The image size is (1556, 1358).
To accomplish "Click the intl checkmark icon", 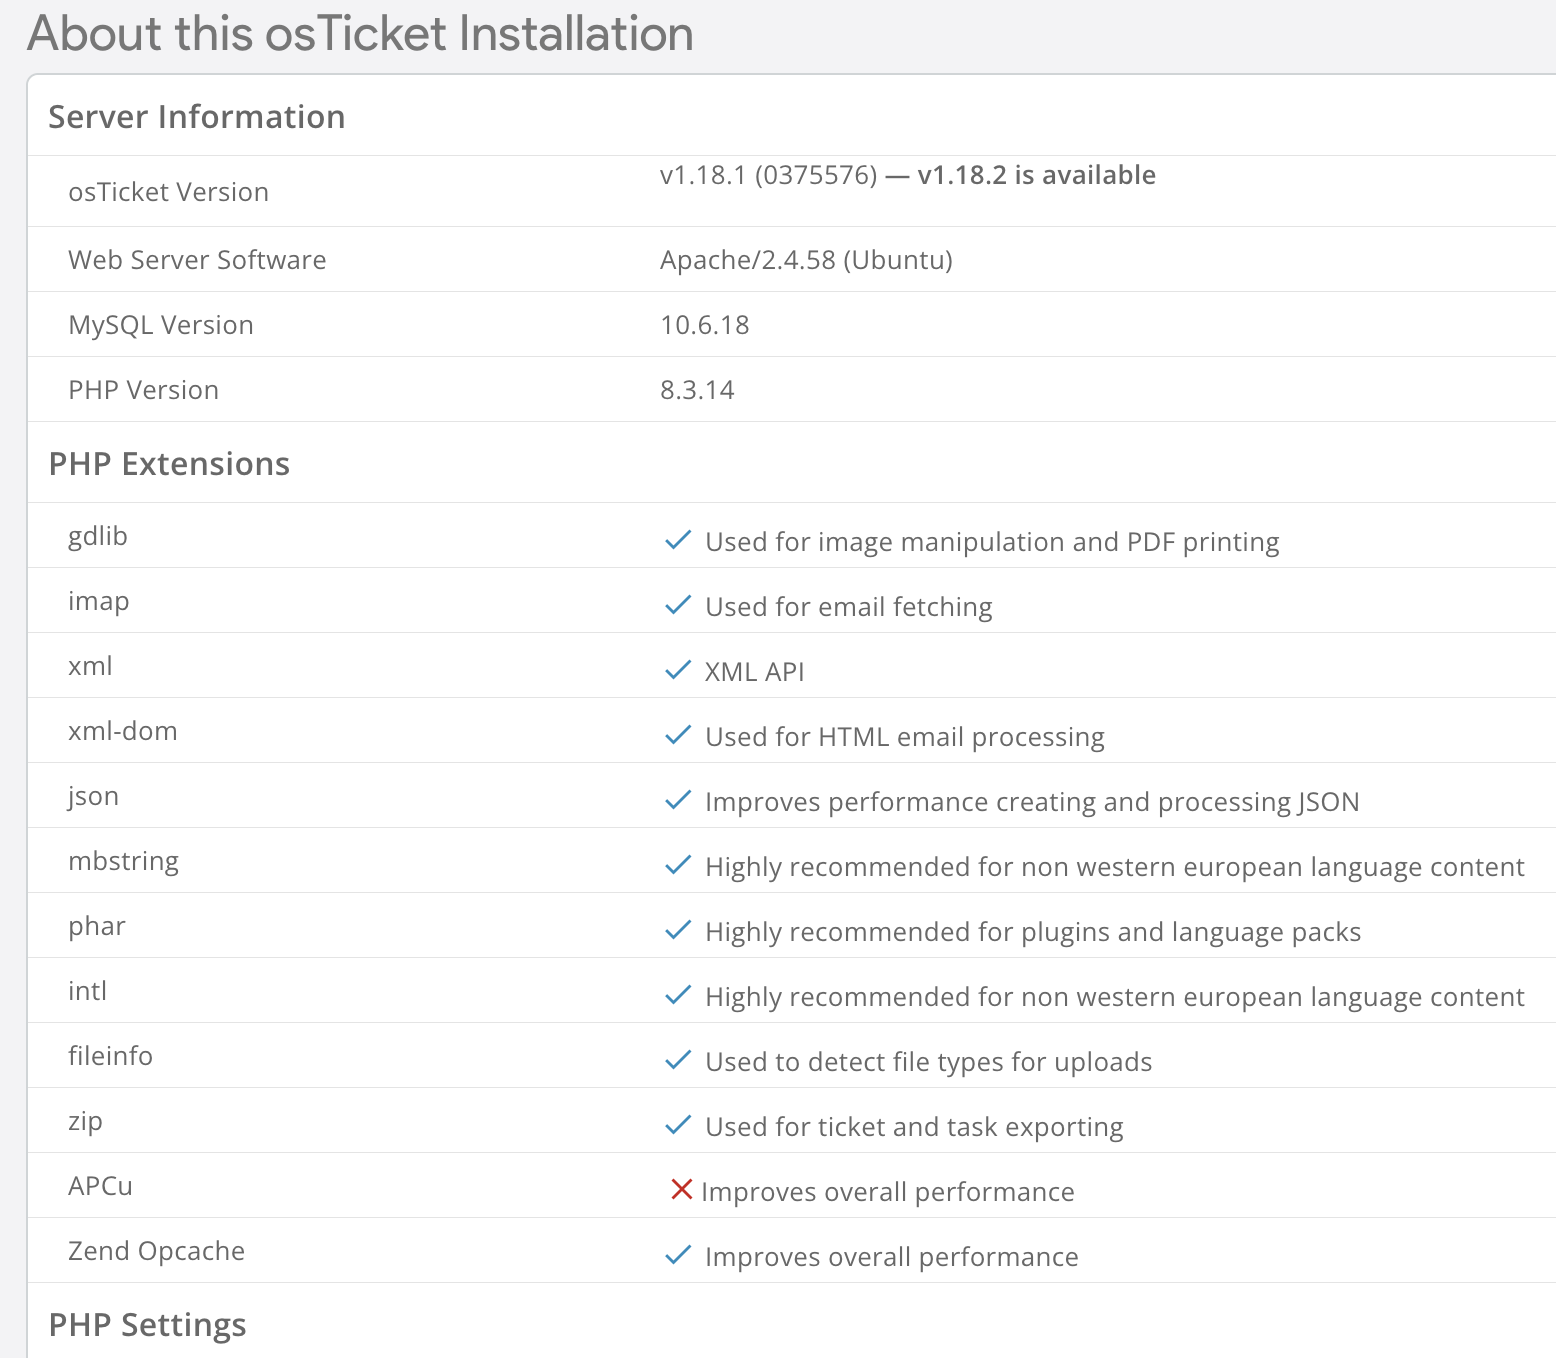I will [x=678, y=996].
